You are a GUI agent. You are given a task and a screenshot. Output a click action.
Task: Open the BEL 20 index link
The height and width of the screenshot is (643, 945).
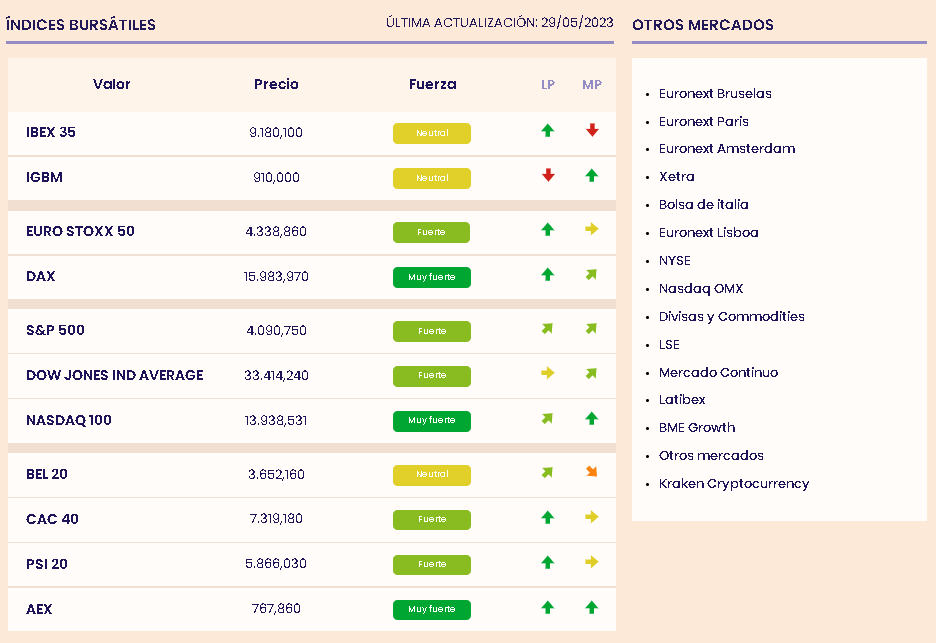(x=46, y=474)
